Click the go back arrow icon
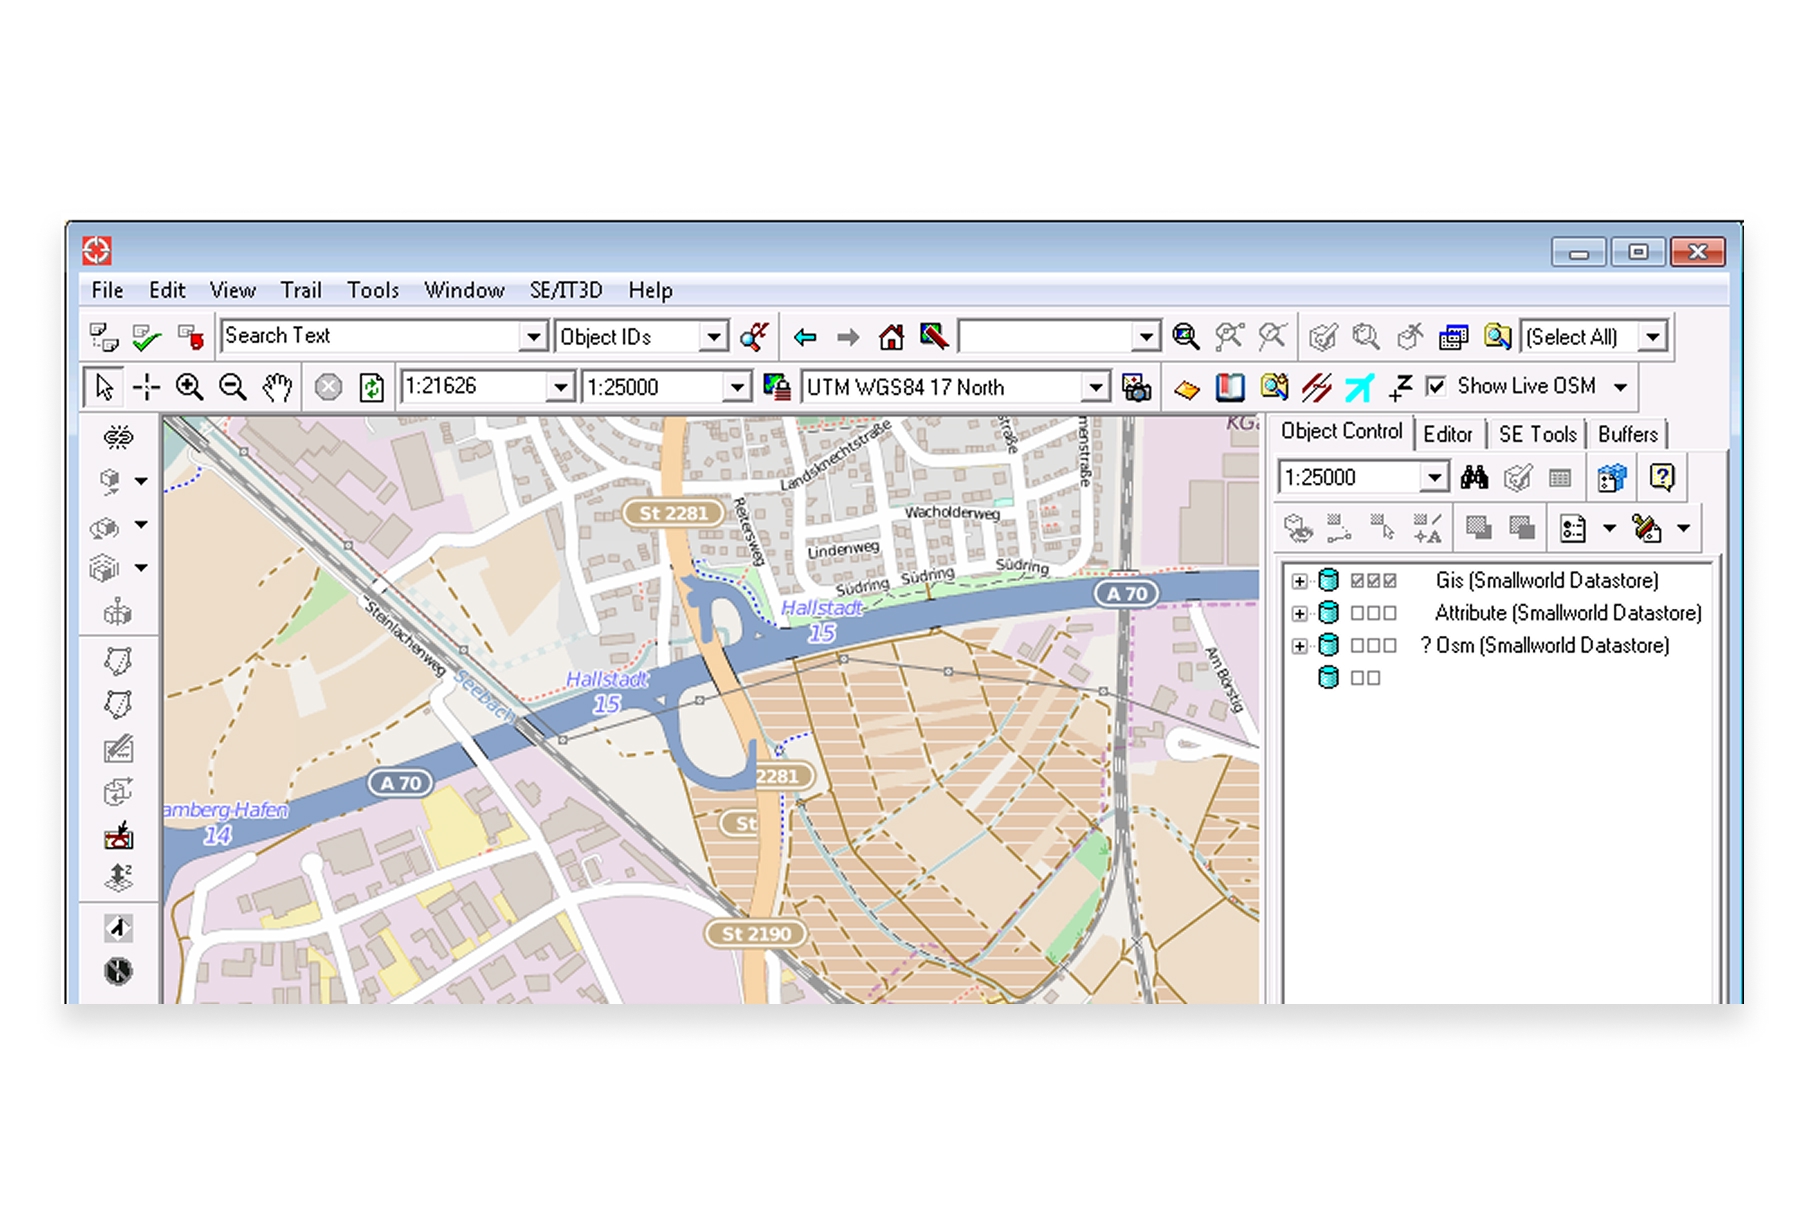1807x1218 pixels. tap(805, 337)
